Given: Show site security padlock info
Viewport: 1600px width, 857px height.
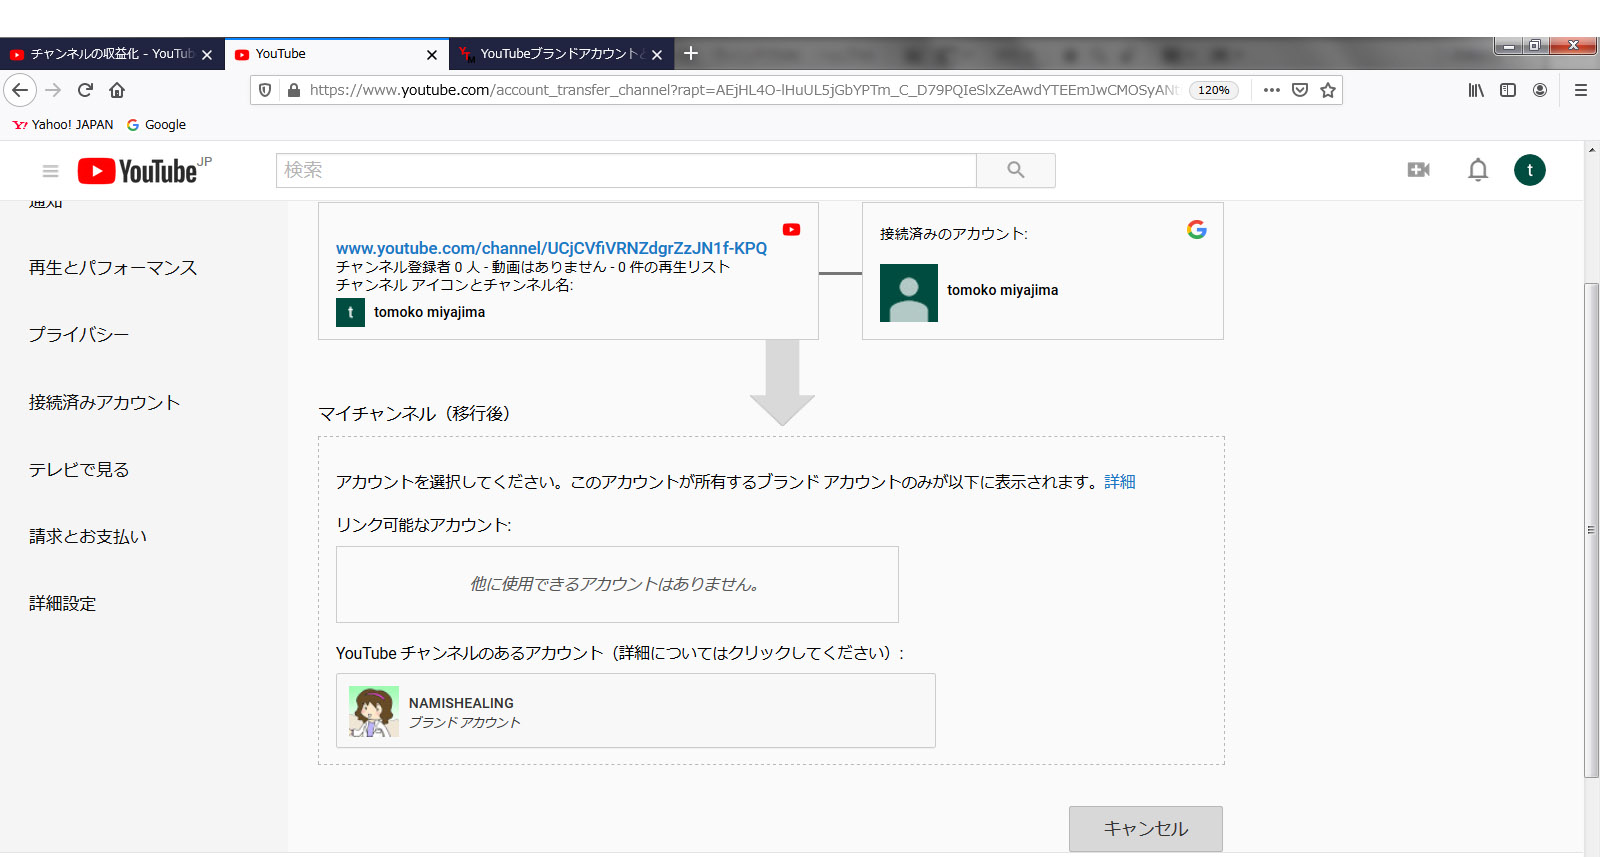Looking at the screenshot, I should tap(294, 90).
